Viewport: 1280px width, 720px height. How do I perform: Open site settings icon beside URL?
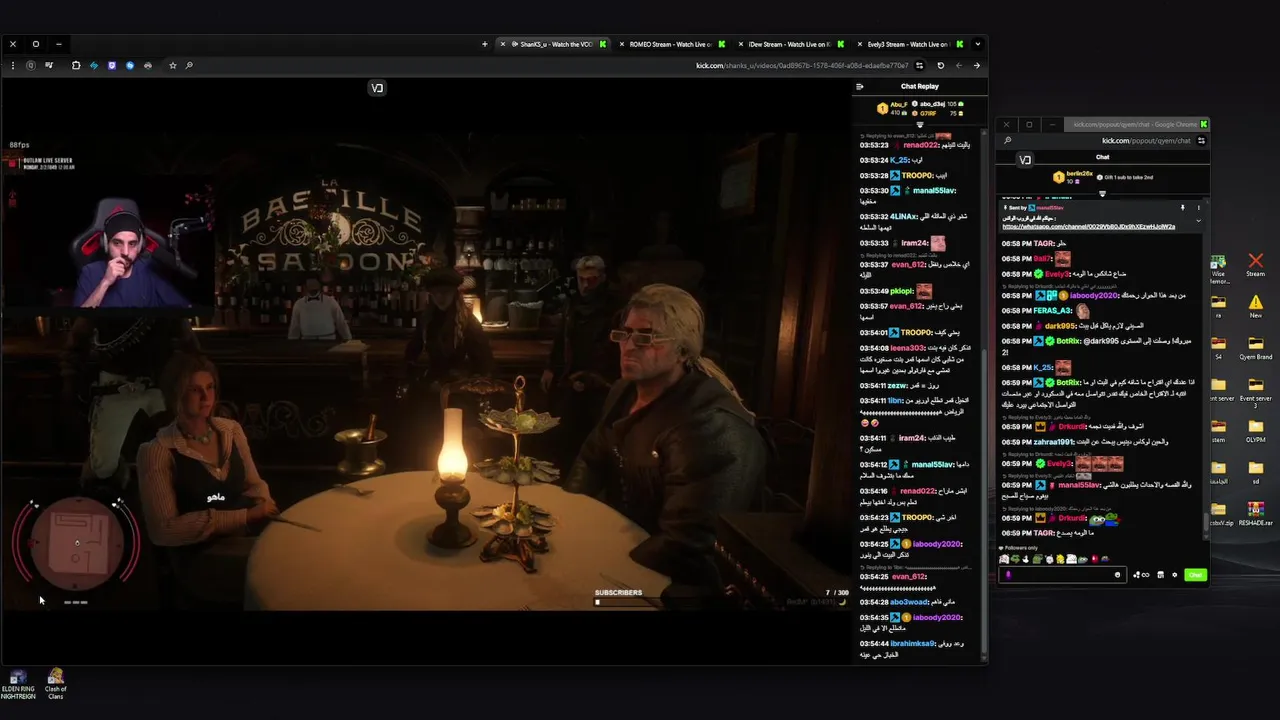919,65
